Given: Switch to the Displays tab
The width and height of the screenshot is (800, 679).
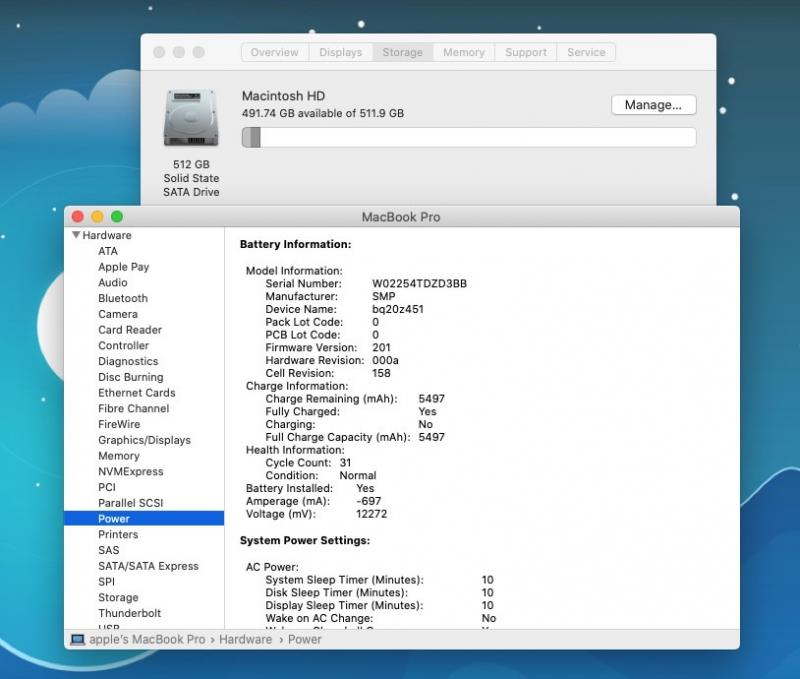Looking at the screenshot, I should pos(340,52).
